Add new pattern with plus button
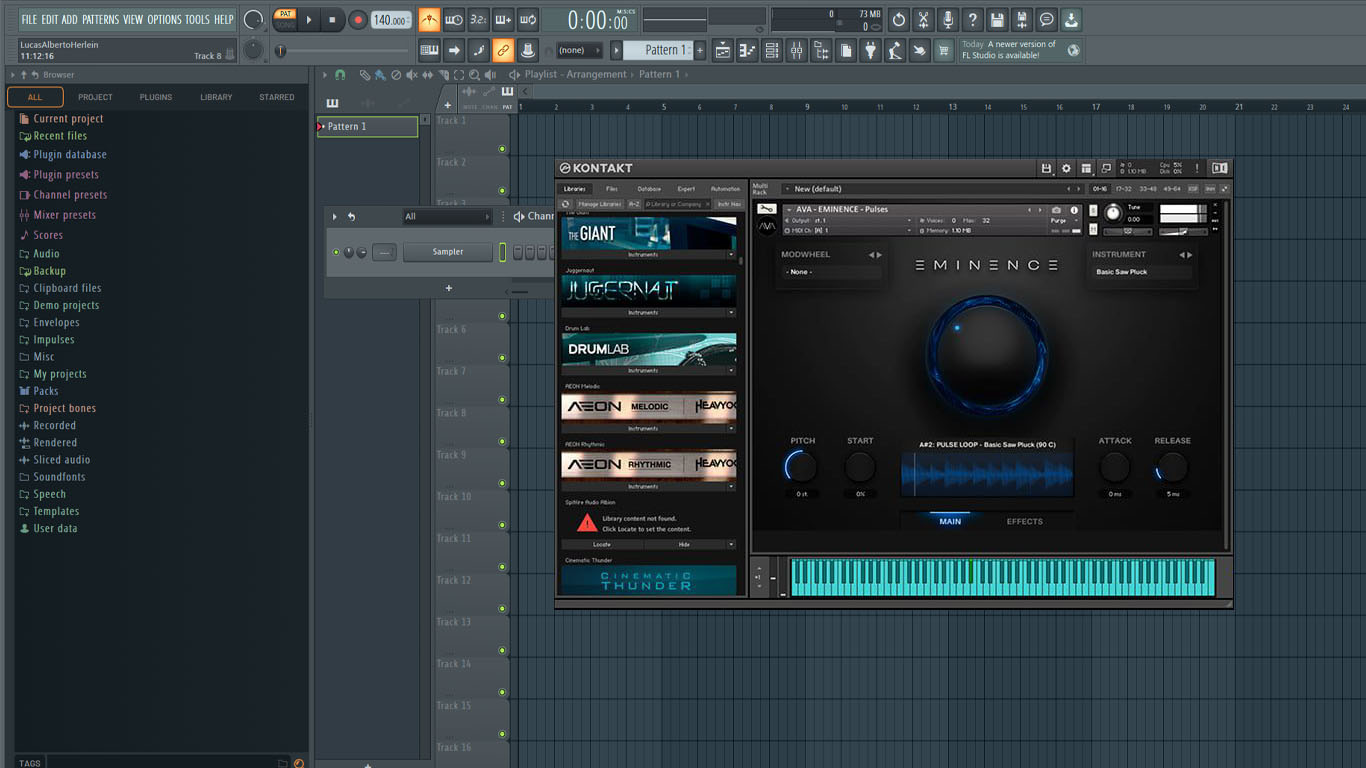Screen dimensions: 1366x768 699,50
